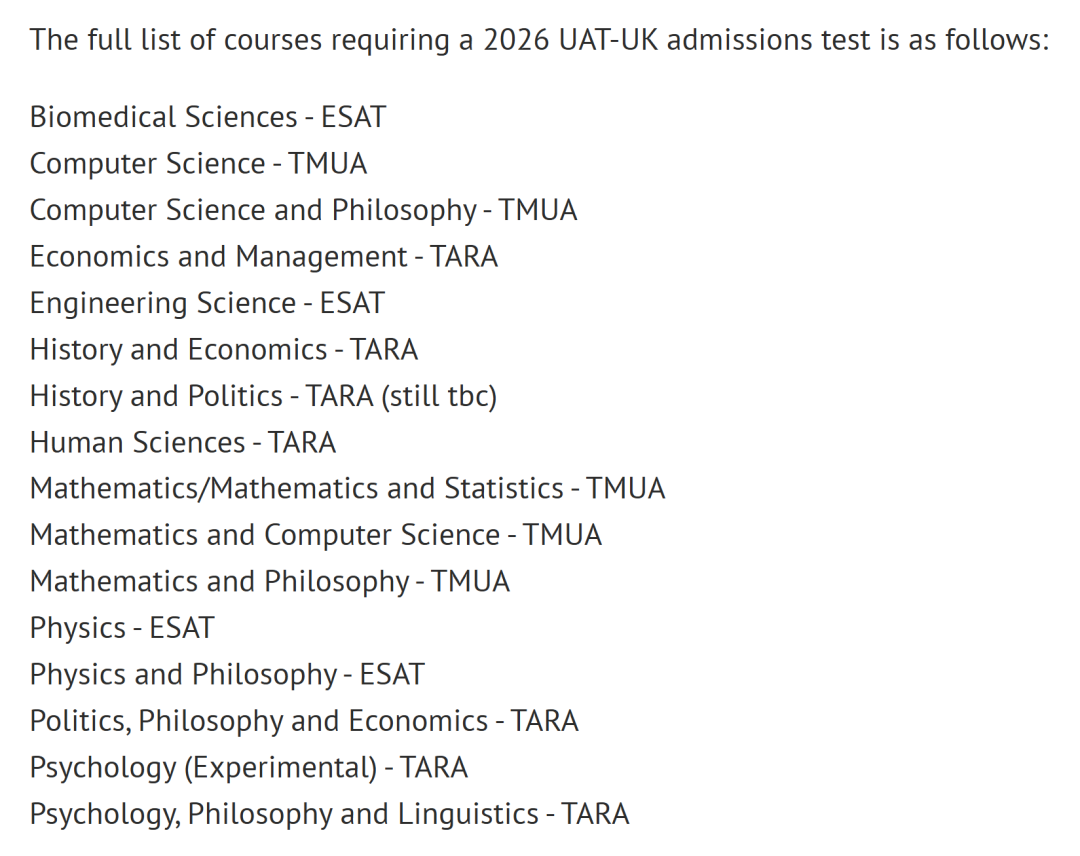Click the Mathematics/Mathematics and Statistics - TMUA line
This screenshot has width=1080, height=856.
pyautogui.click(x=347, y=488)
